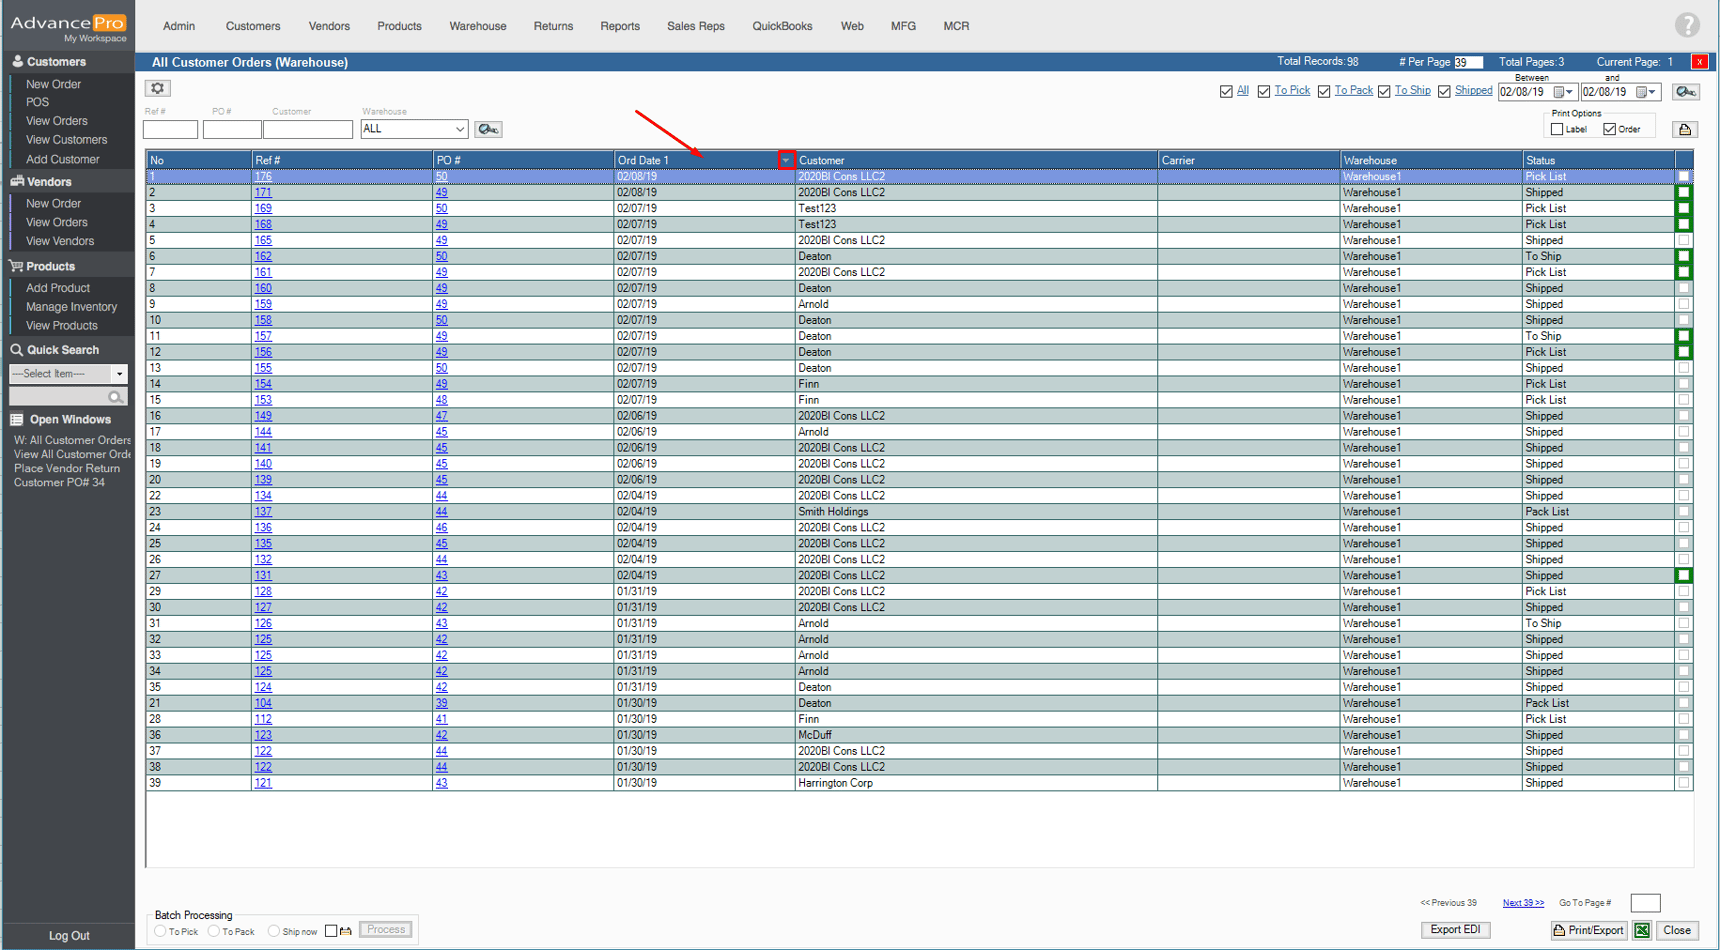The image size is (1720, 950).
Task: Go to Next 39 records link
Action: coord(1522,903)
